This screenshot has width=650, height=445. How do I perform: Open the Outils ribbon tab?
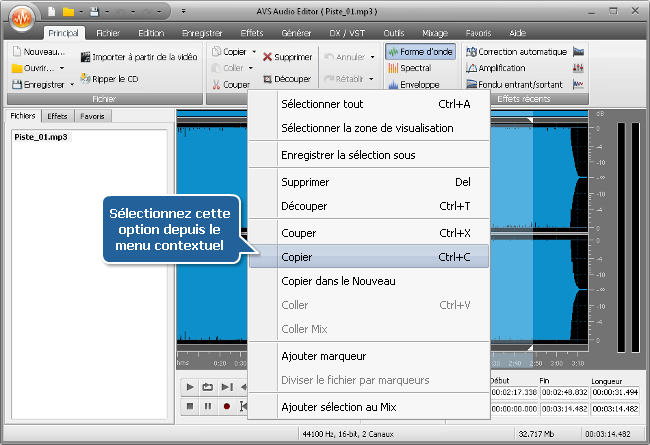pos(393,33)
